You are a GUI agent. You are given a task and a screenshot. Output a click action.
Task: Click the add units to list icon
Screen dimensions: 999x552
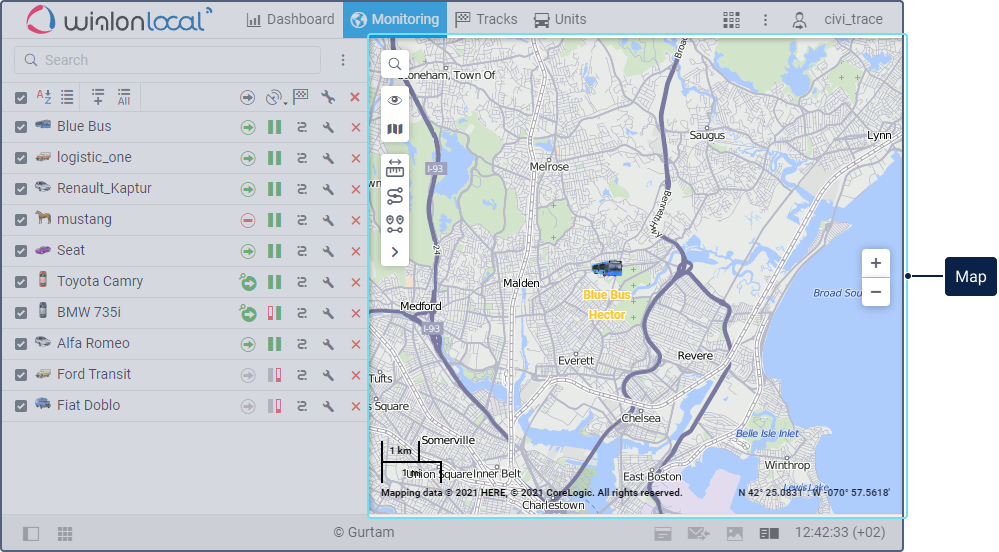coord(97,97)
